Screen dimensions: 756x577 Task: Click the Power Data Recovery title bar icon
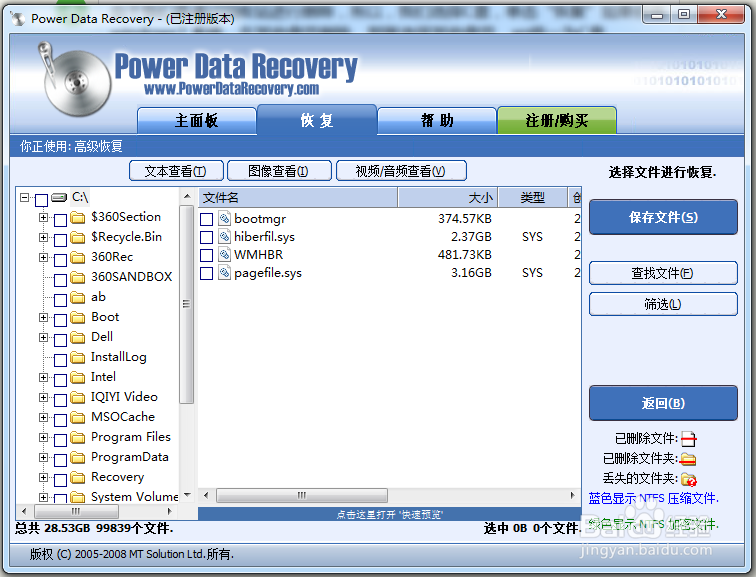[x=18, y=19]
